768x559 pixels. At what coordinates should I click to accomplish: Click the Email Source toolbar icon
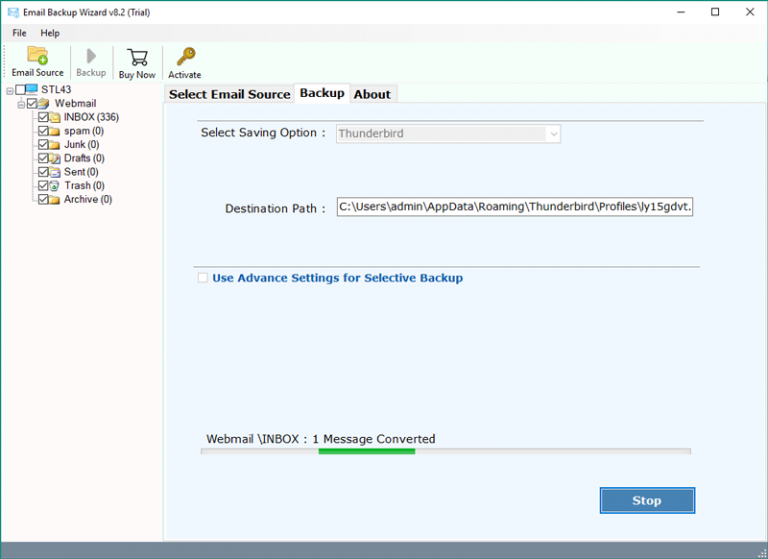pos(37,56)
